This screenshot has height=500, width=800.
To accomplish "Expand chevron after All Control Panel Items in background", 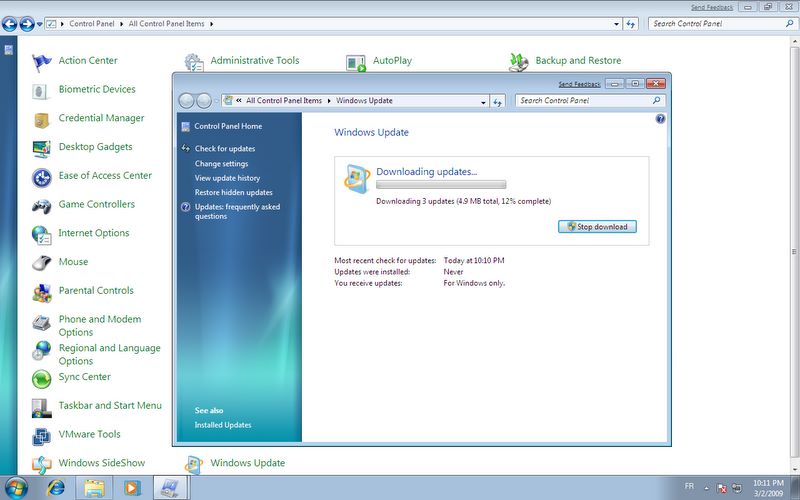I will (x=211, y=24).
